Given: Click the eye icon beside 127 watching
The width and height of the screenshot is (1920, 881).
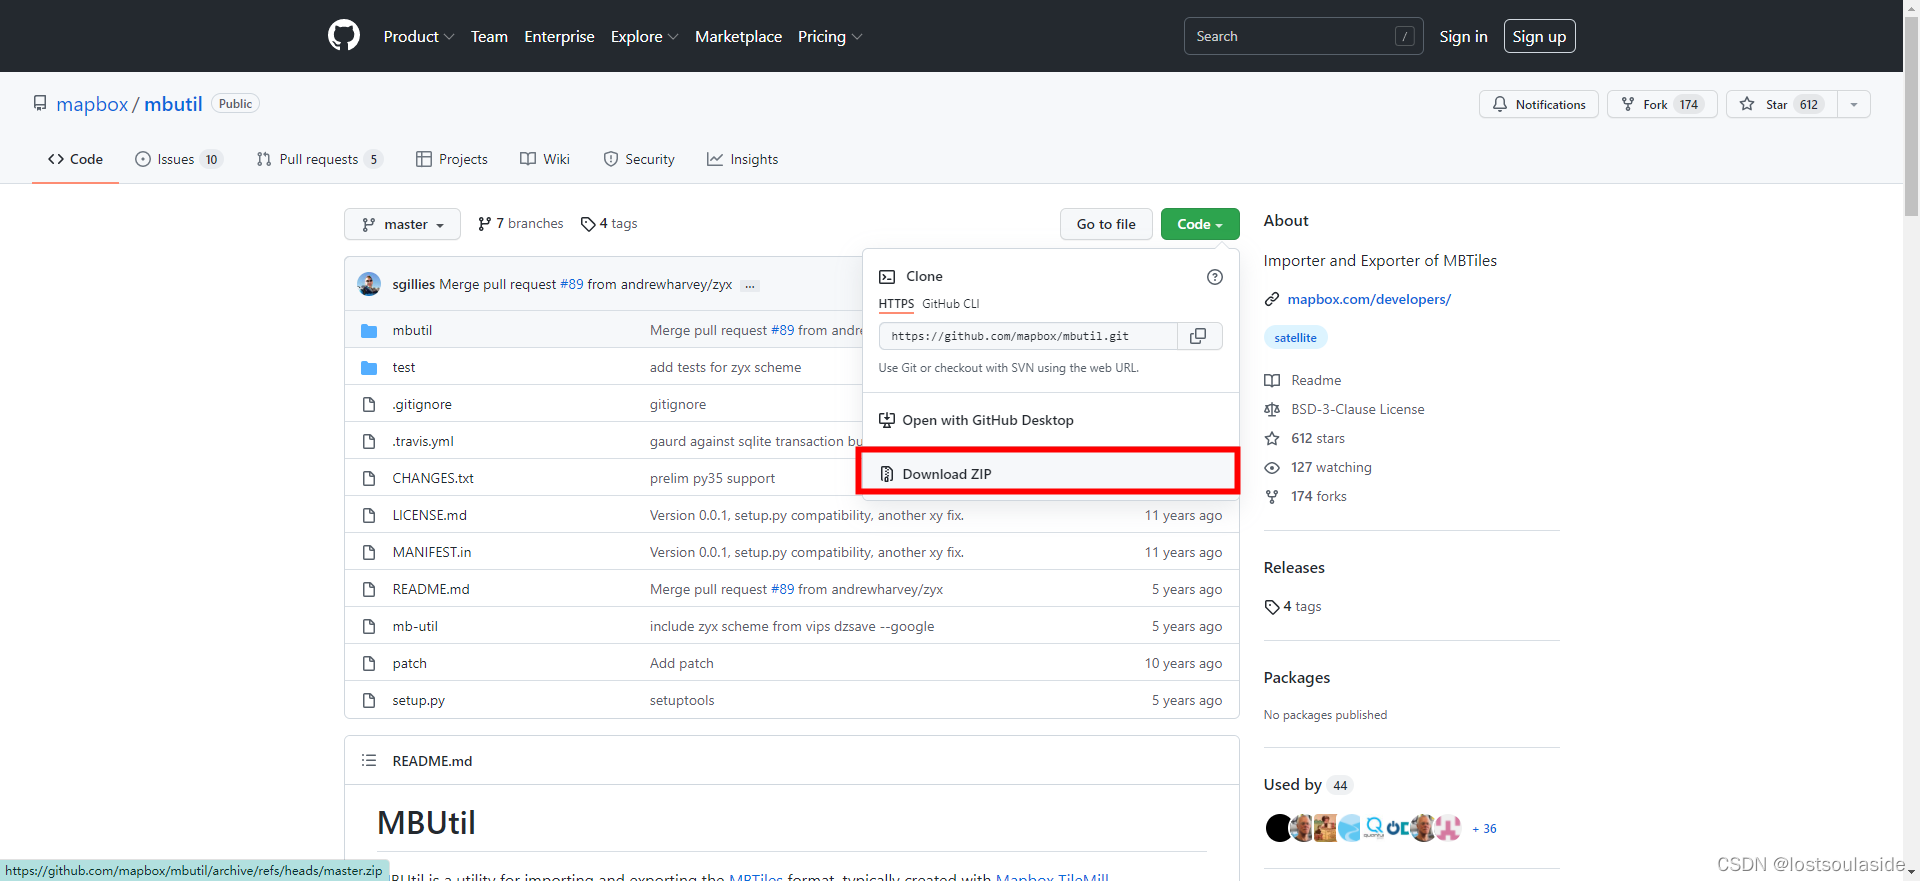Looking at the screenshot, I should (1272, 468).
